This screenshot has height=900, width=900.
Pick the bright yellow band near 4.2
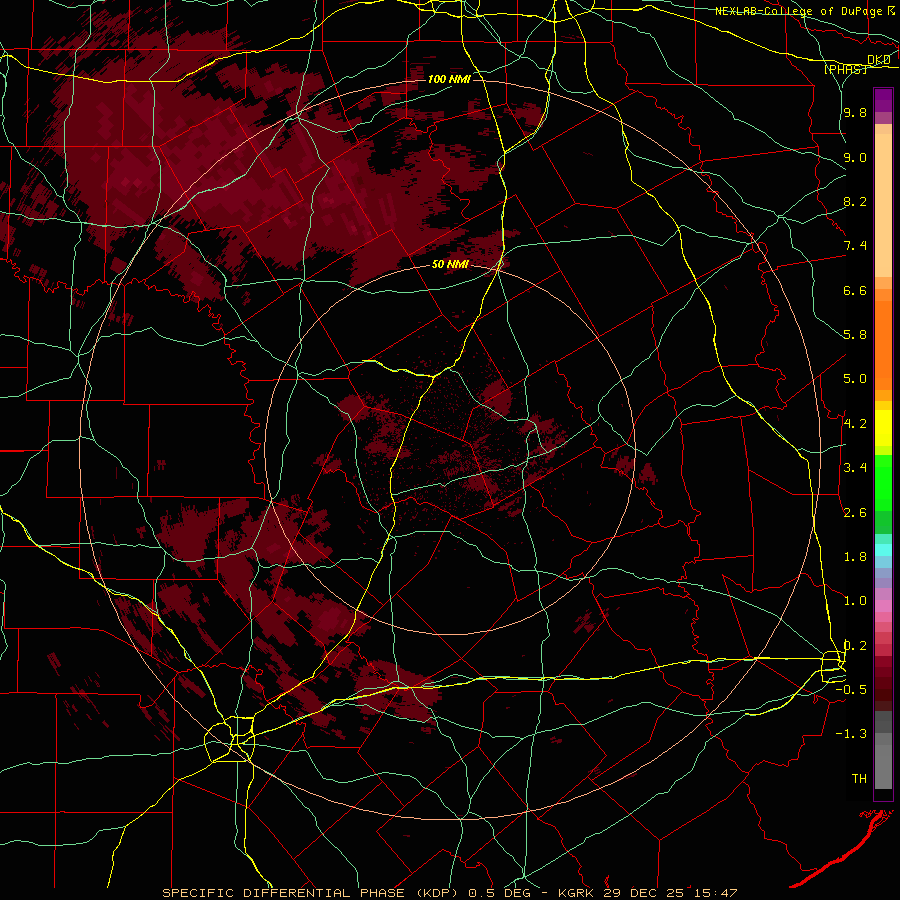pos(883,428)
